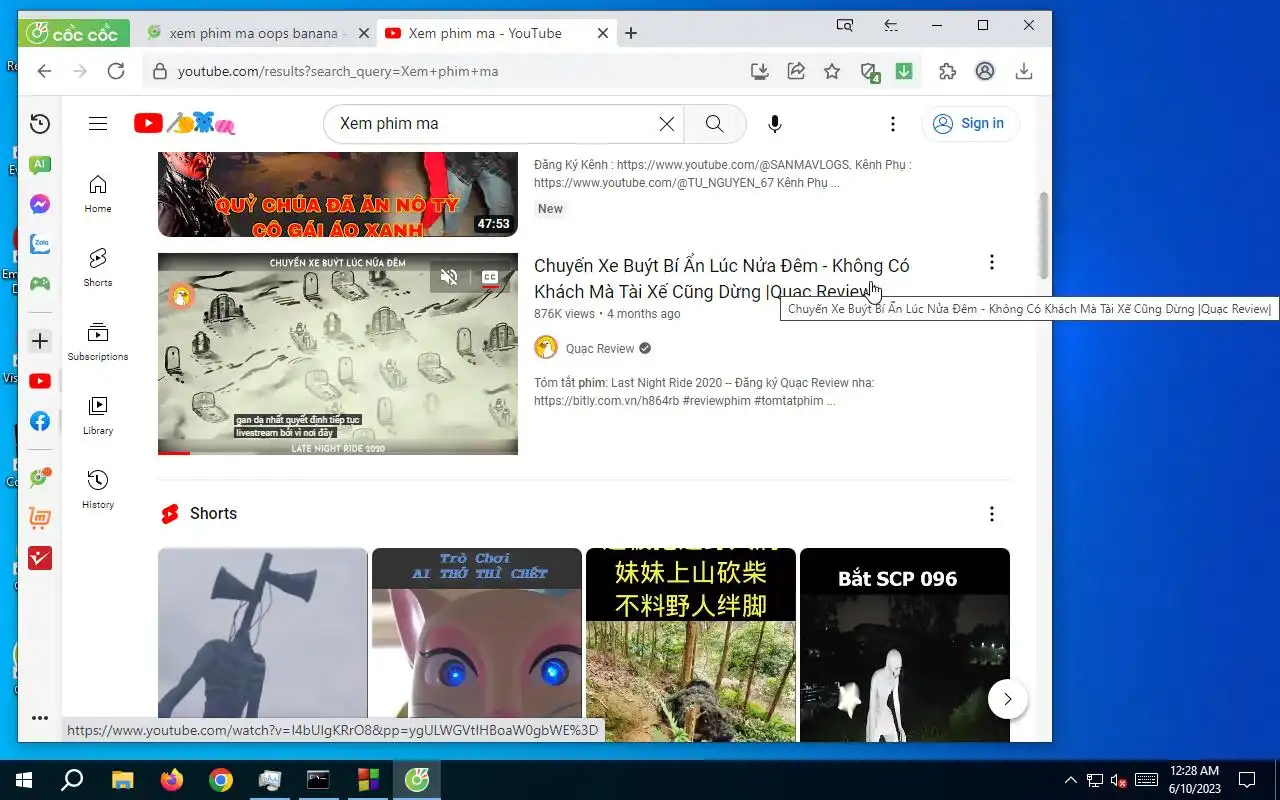Show browser downloads tray

[x=1023, y=71]
